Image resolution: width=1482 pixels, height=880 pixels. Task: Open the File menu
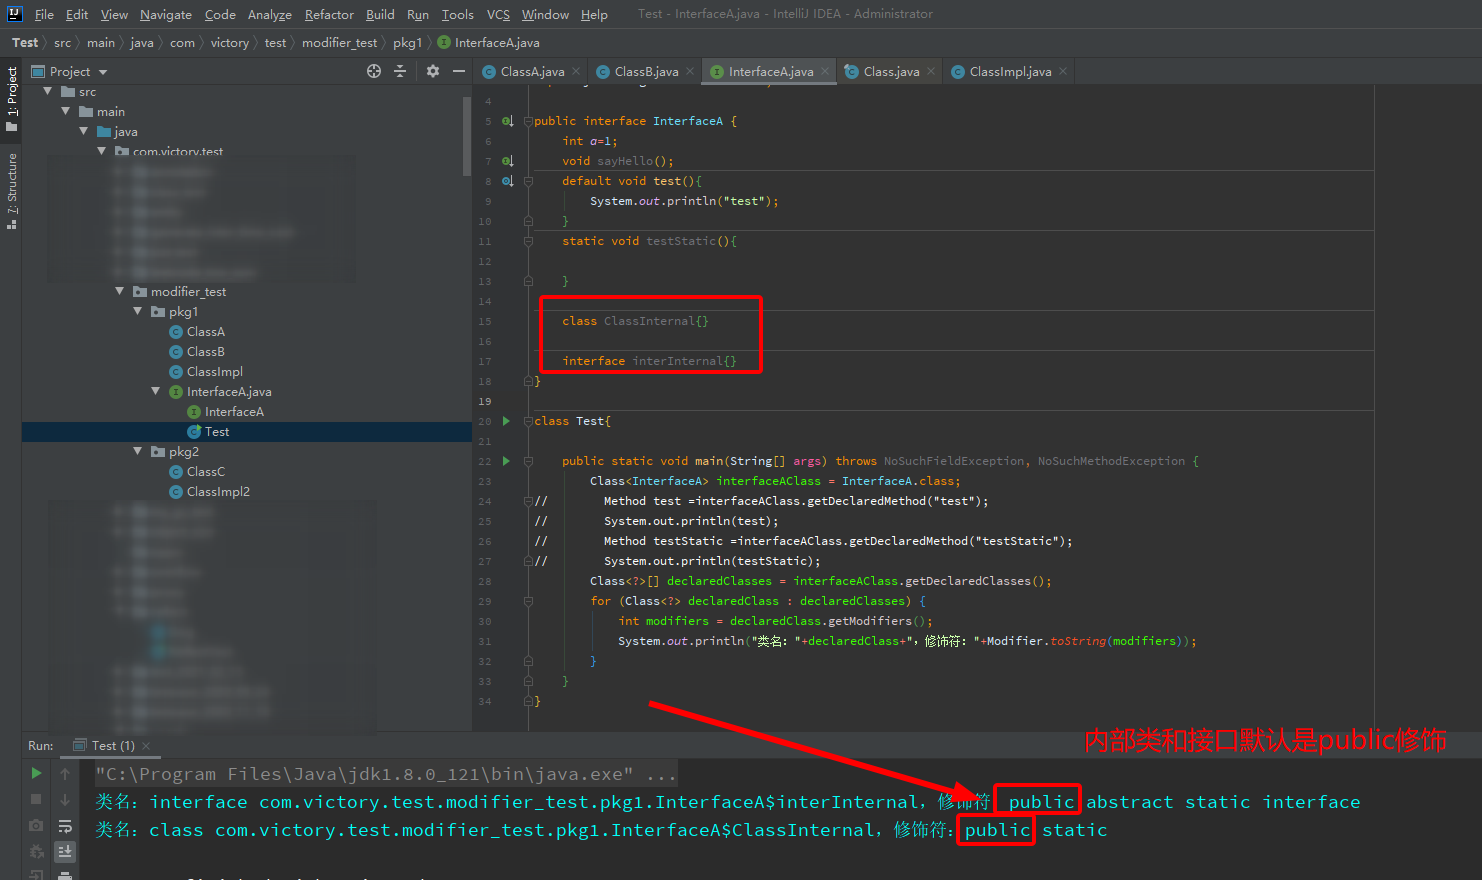click(44, 14)
